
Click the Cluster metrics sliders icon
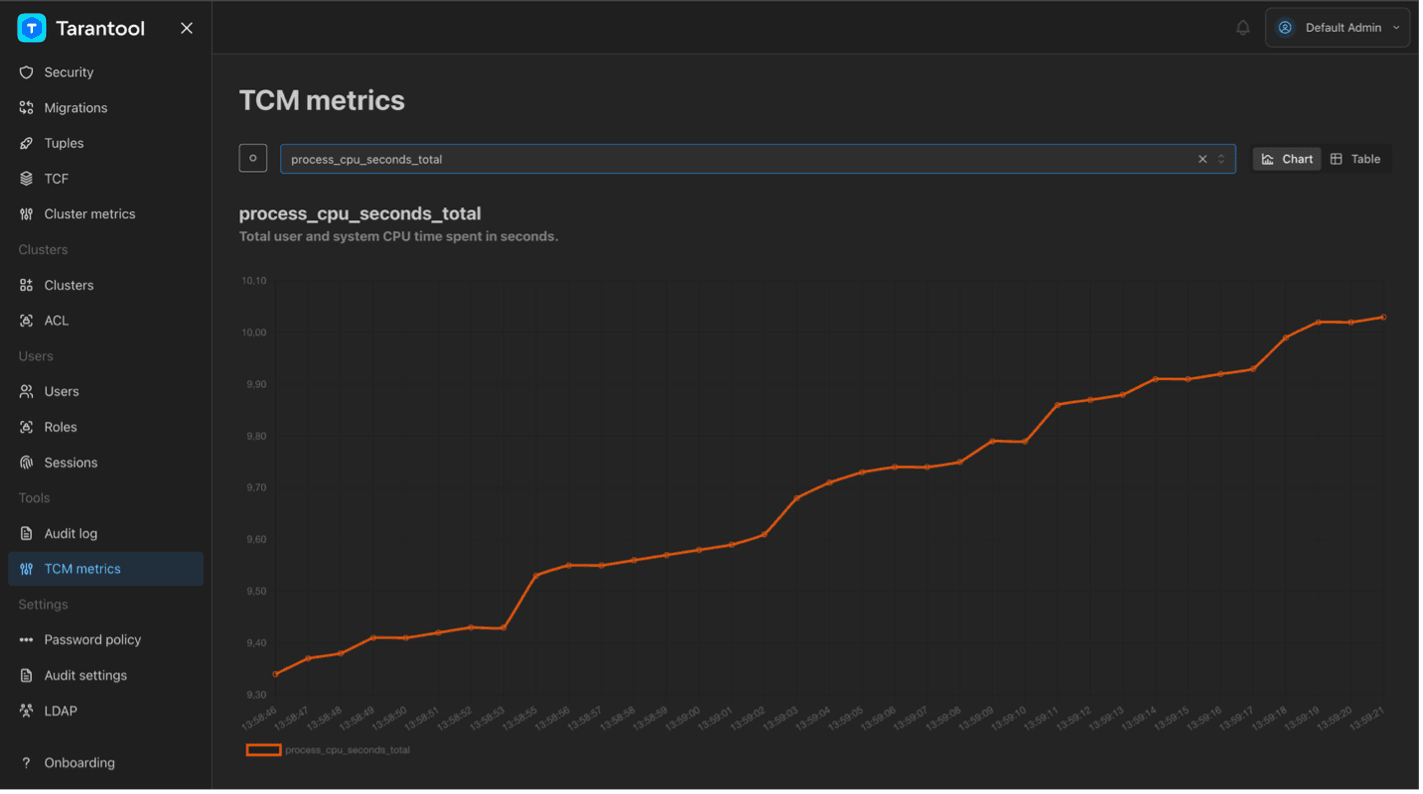pos(27,215)
